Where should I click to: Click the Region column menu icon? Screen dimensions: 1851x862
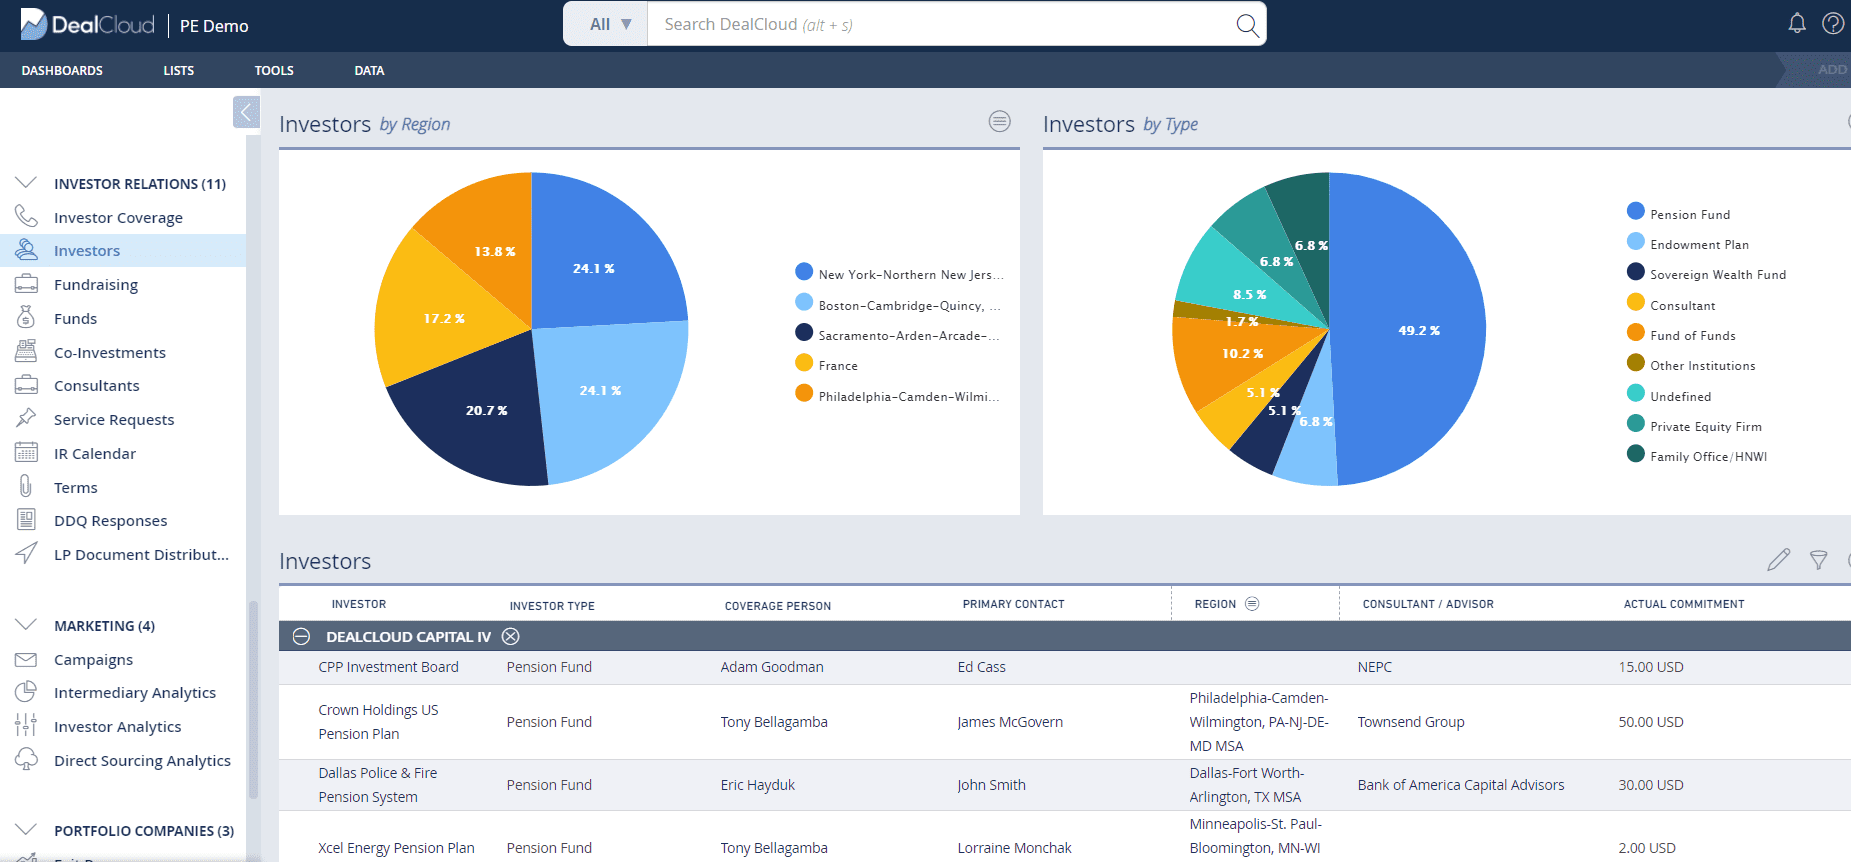(x=1252, y=604)
